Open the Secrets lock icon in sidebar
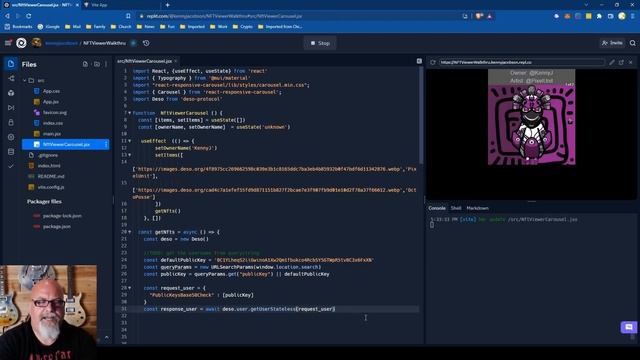 tap(11, 122)
